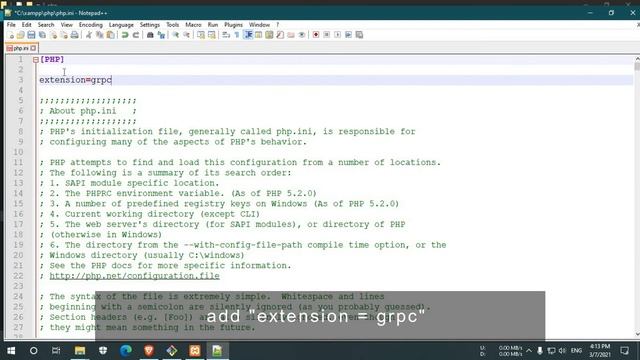The height and width of the screenshot is (360, 640).
Task: Toggle show all characters icon
Action: 237,35
